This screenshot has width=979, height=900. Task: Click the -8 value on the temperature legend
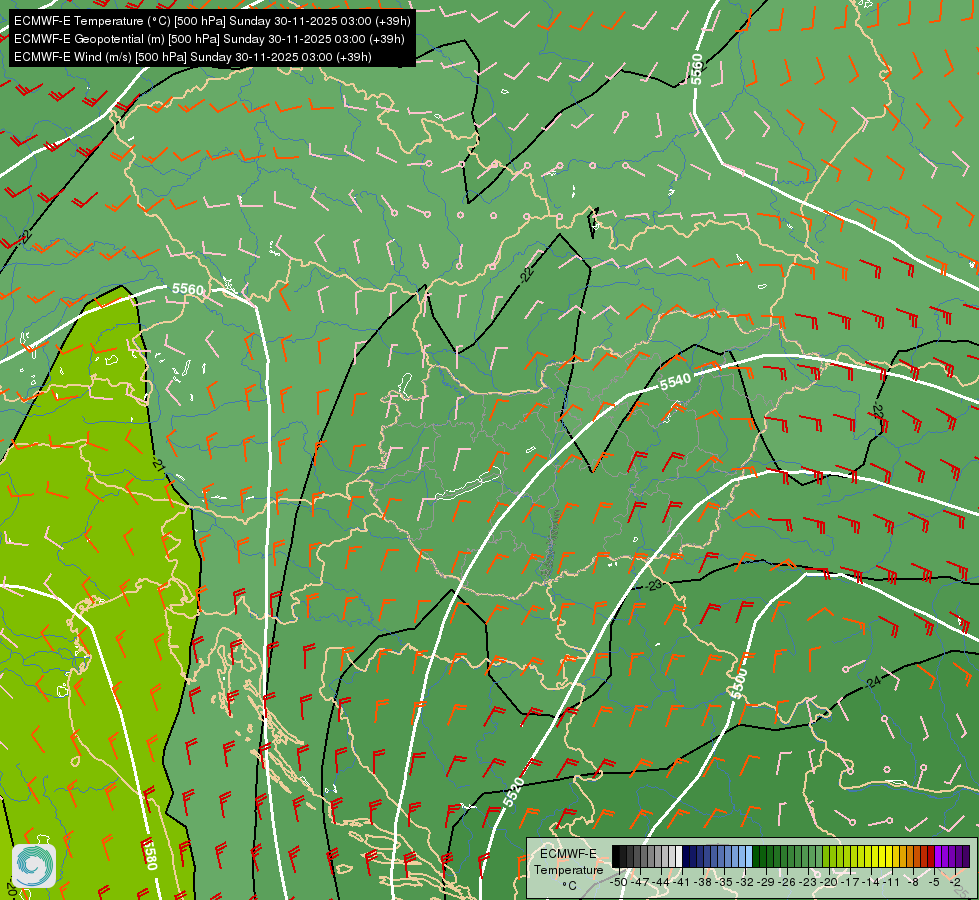[x=915, y=882]
